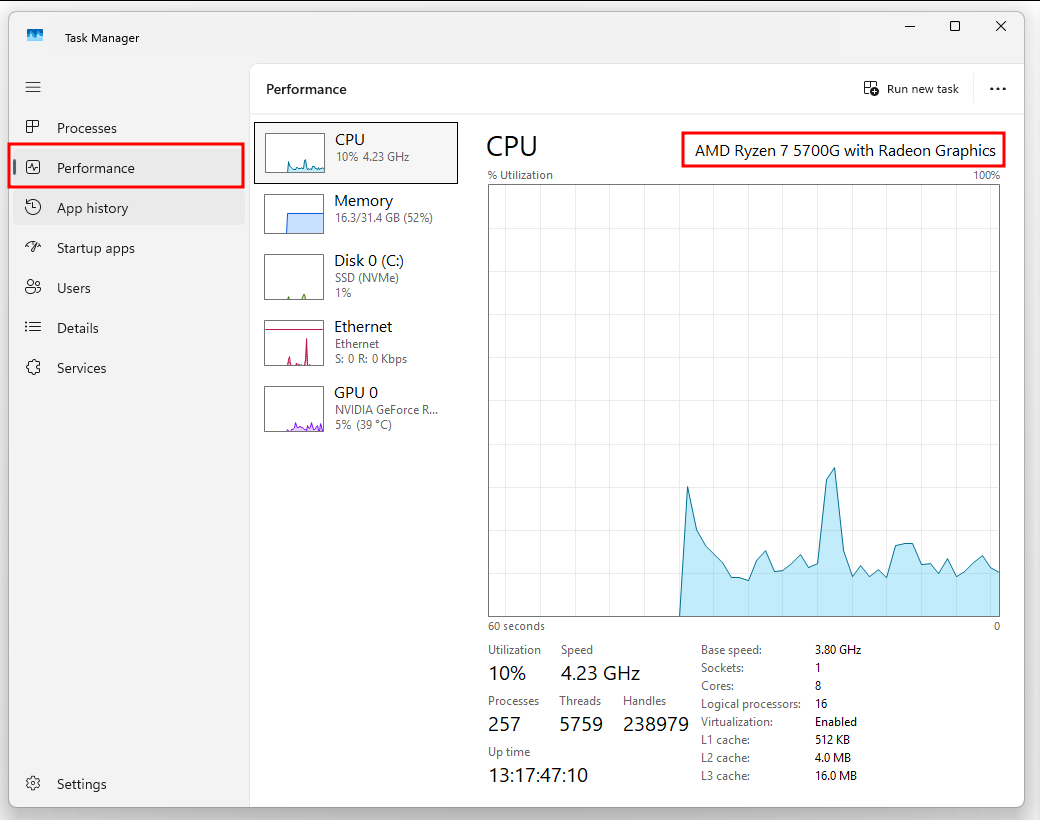The height and width of the screenshot is (820, 1040).
Task: Open App history page label
Action: [x=92, y=208]
